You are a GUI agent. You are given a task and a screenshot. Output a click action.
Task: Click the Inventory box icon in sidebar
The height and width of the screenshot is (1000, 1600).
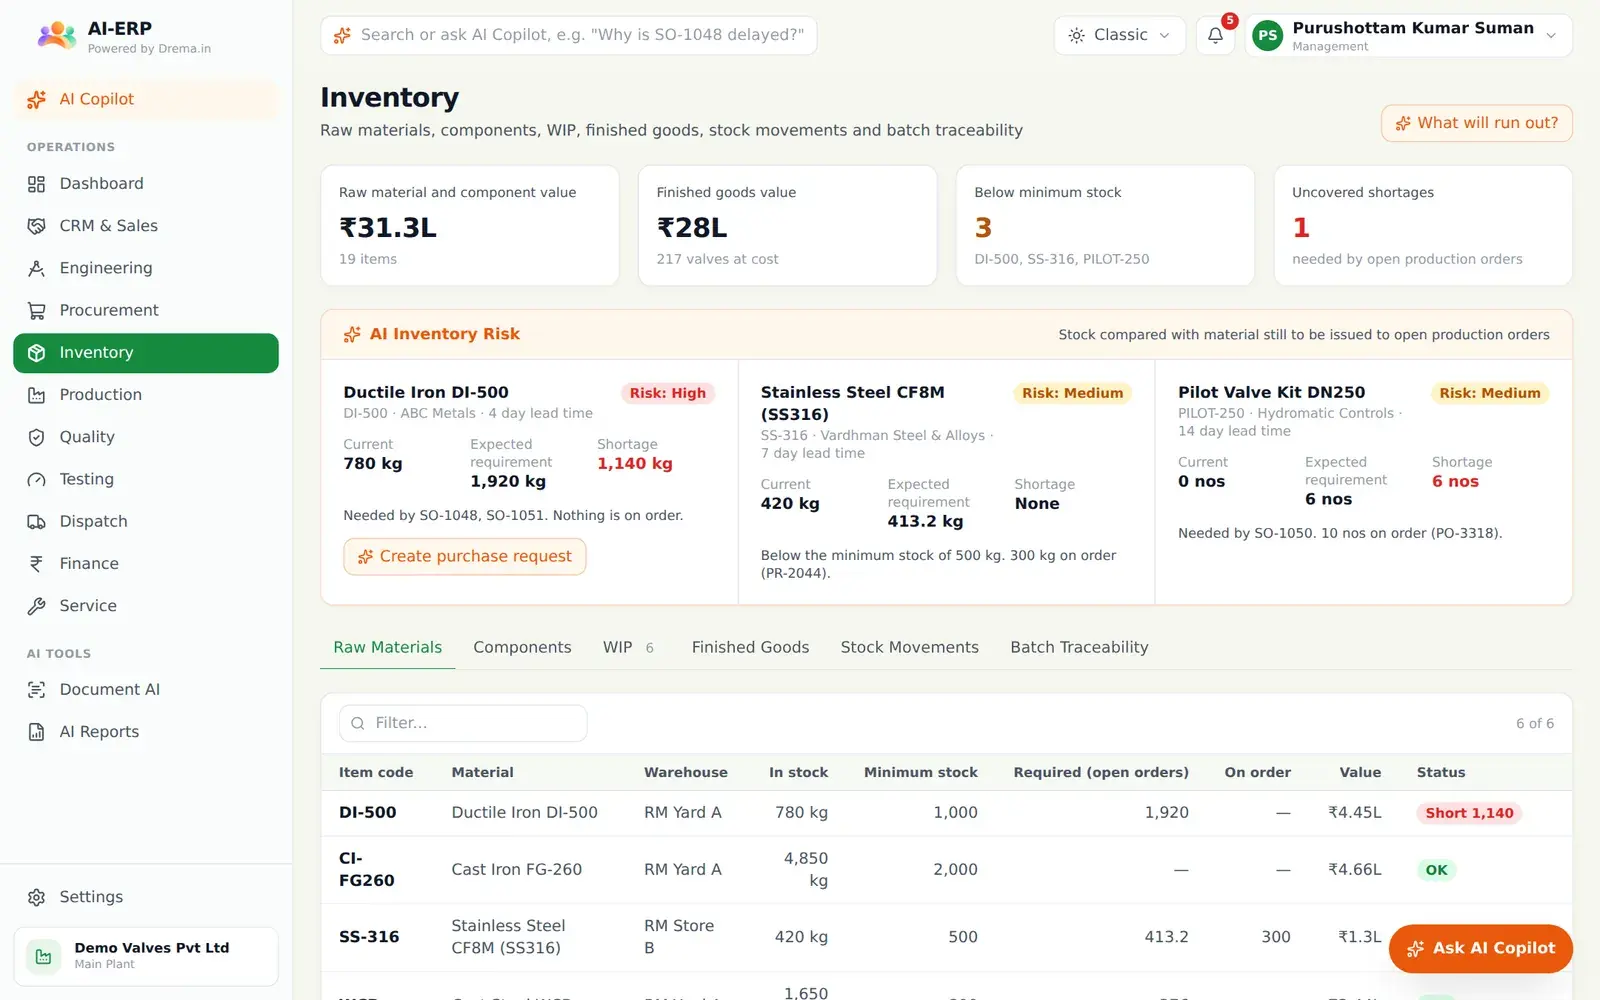[x=37, y=353]
